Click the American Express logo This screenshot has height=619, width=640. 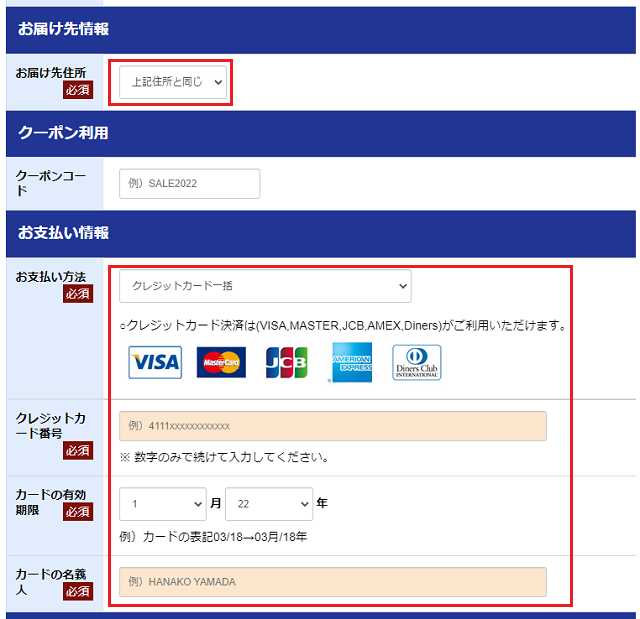(352, 362)
